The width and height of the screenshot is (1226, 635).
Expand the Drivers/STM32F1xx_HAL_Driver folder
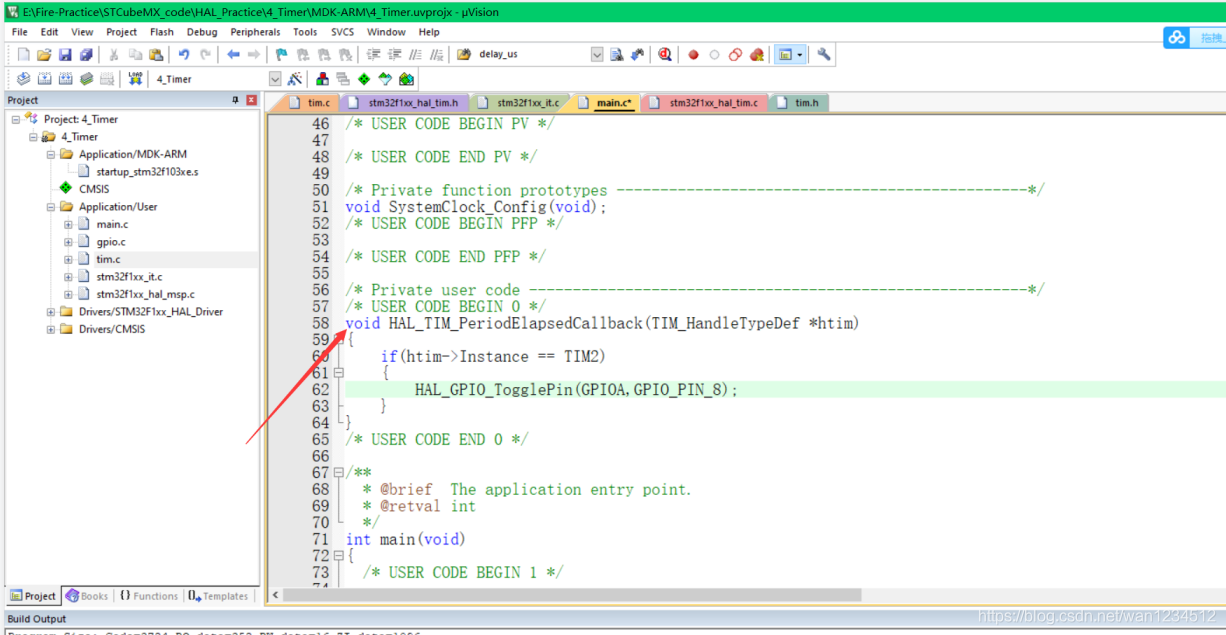(51, 312)
